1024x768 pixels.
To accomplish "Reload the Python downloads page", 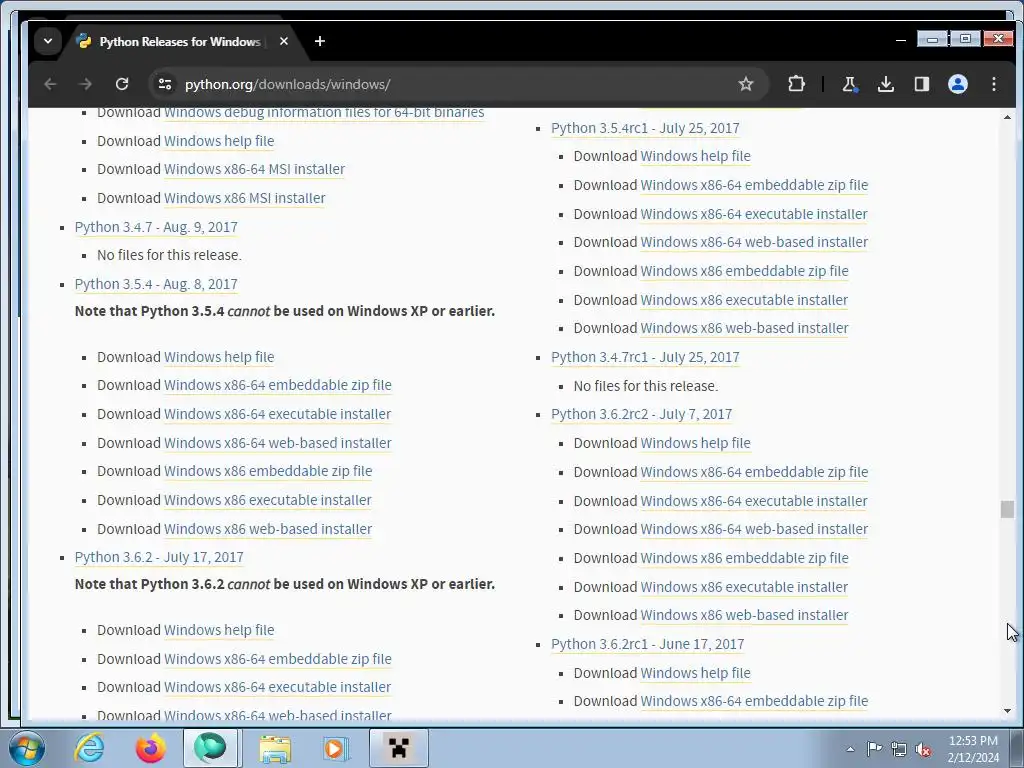I will (x=122, y=84).
